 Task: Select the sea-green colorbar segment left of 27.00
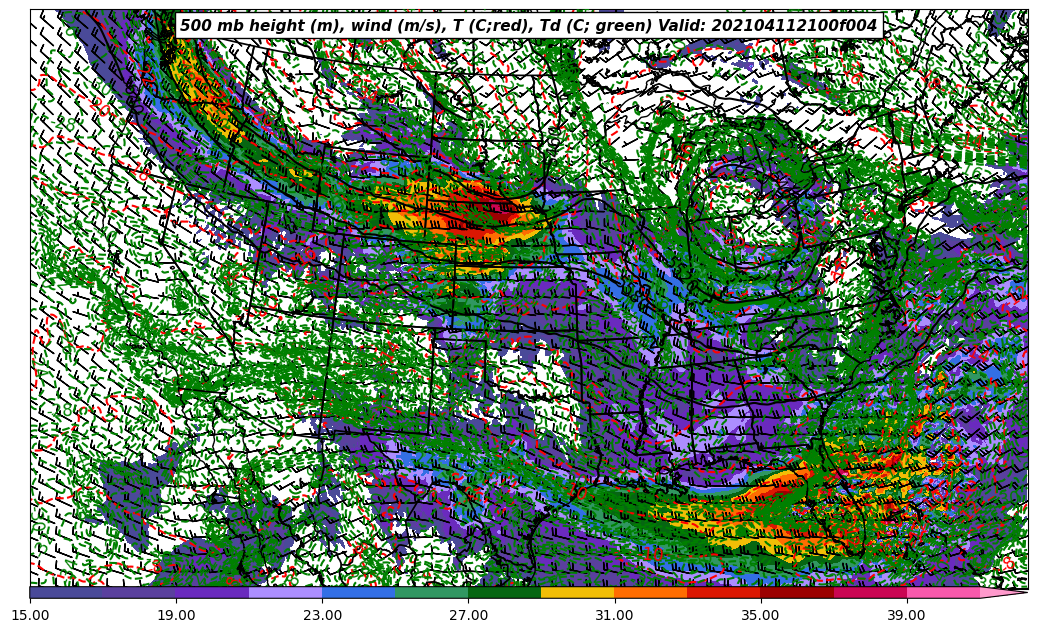point(431,592)
